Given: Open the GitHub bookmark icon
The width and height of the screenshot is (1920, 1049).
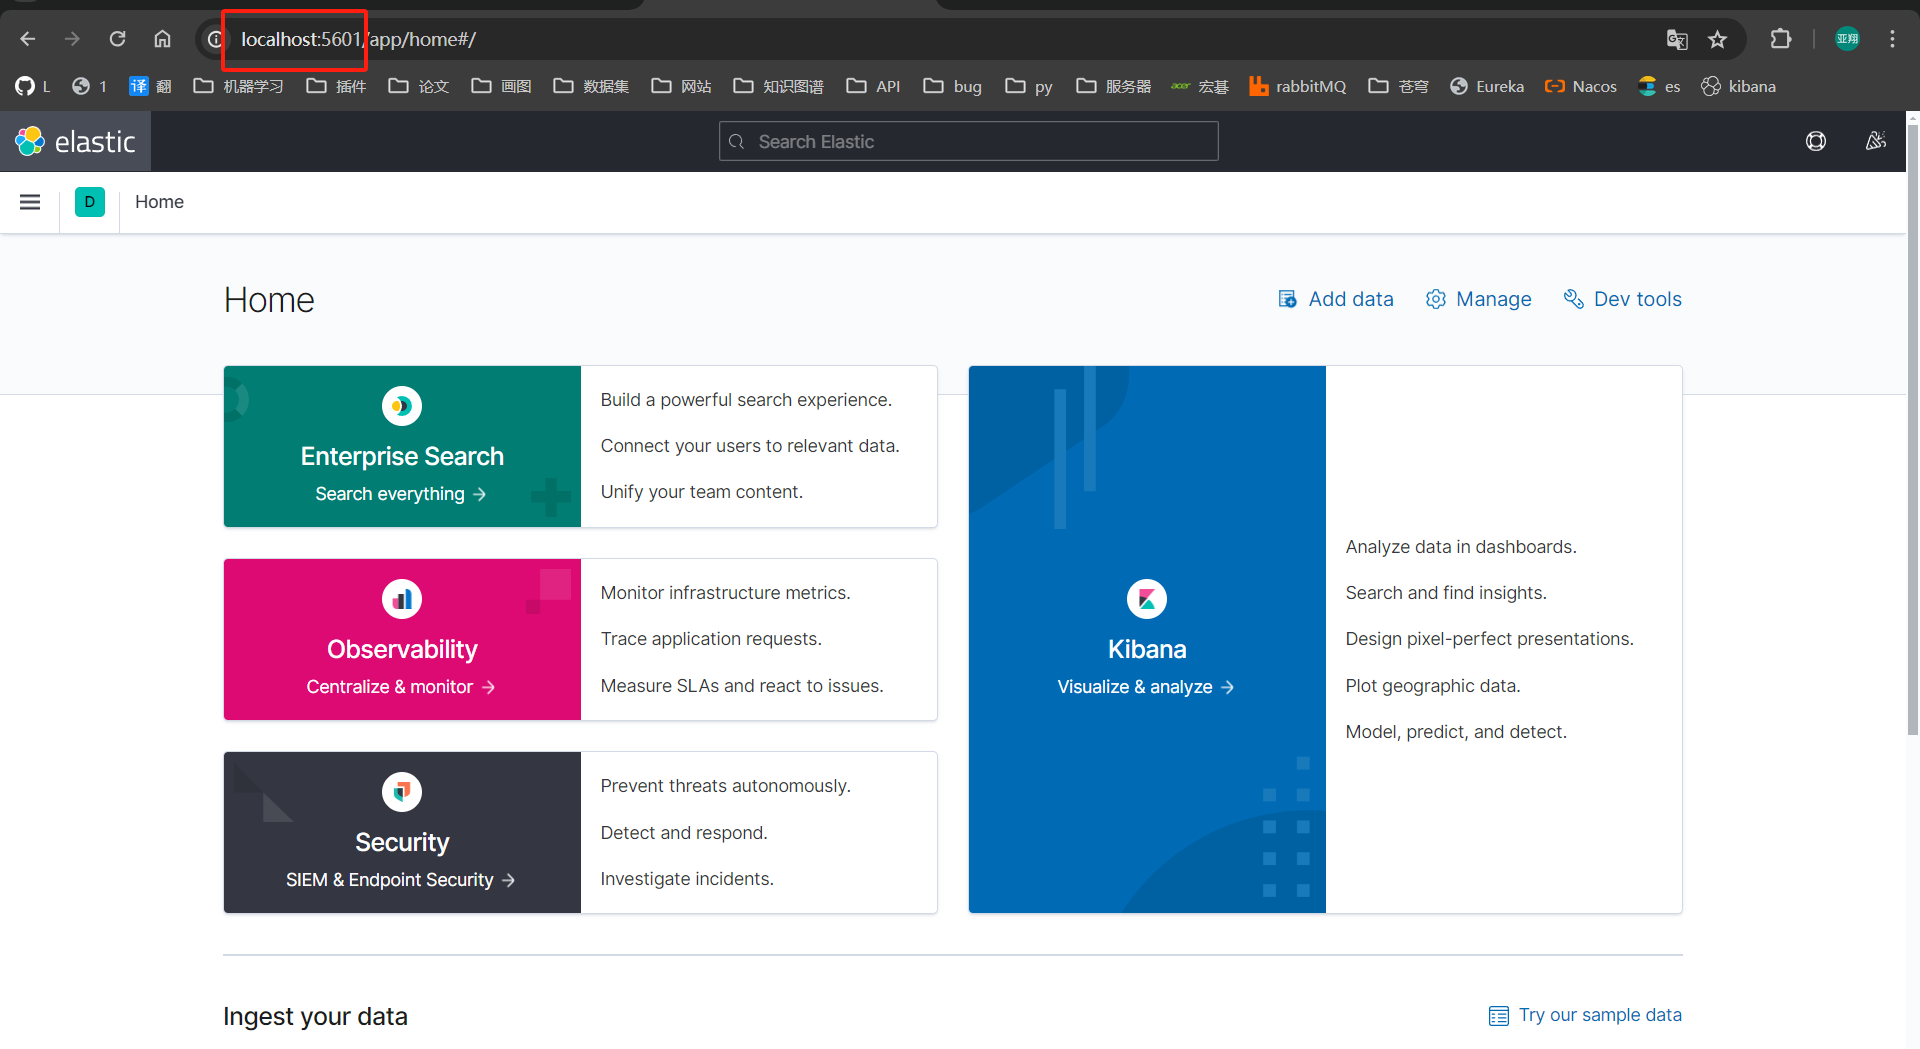Looking at the screenshot, I should click(25, 86).
